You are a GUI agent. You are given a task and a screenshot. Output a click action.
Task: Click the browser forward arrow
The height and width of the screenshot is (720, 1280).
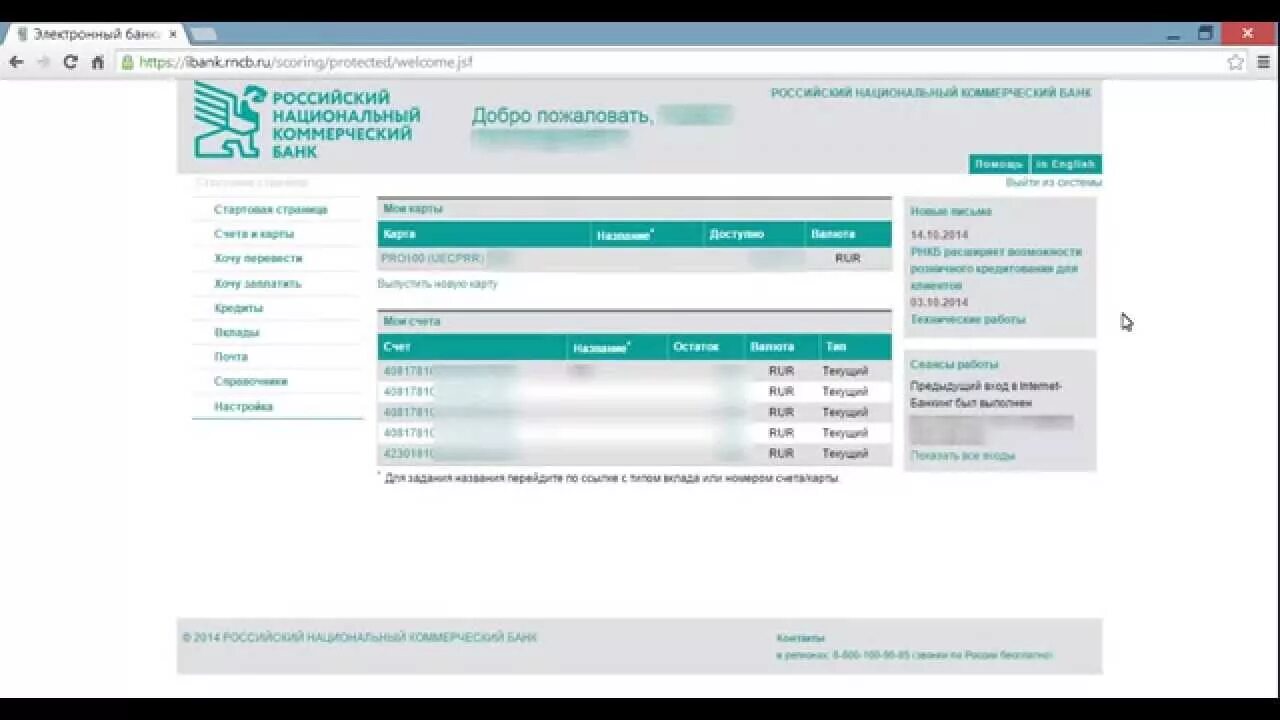pyautogui.click(x=43, y=62)
